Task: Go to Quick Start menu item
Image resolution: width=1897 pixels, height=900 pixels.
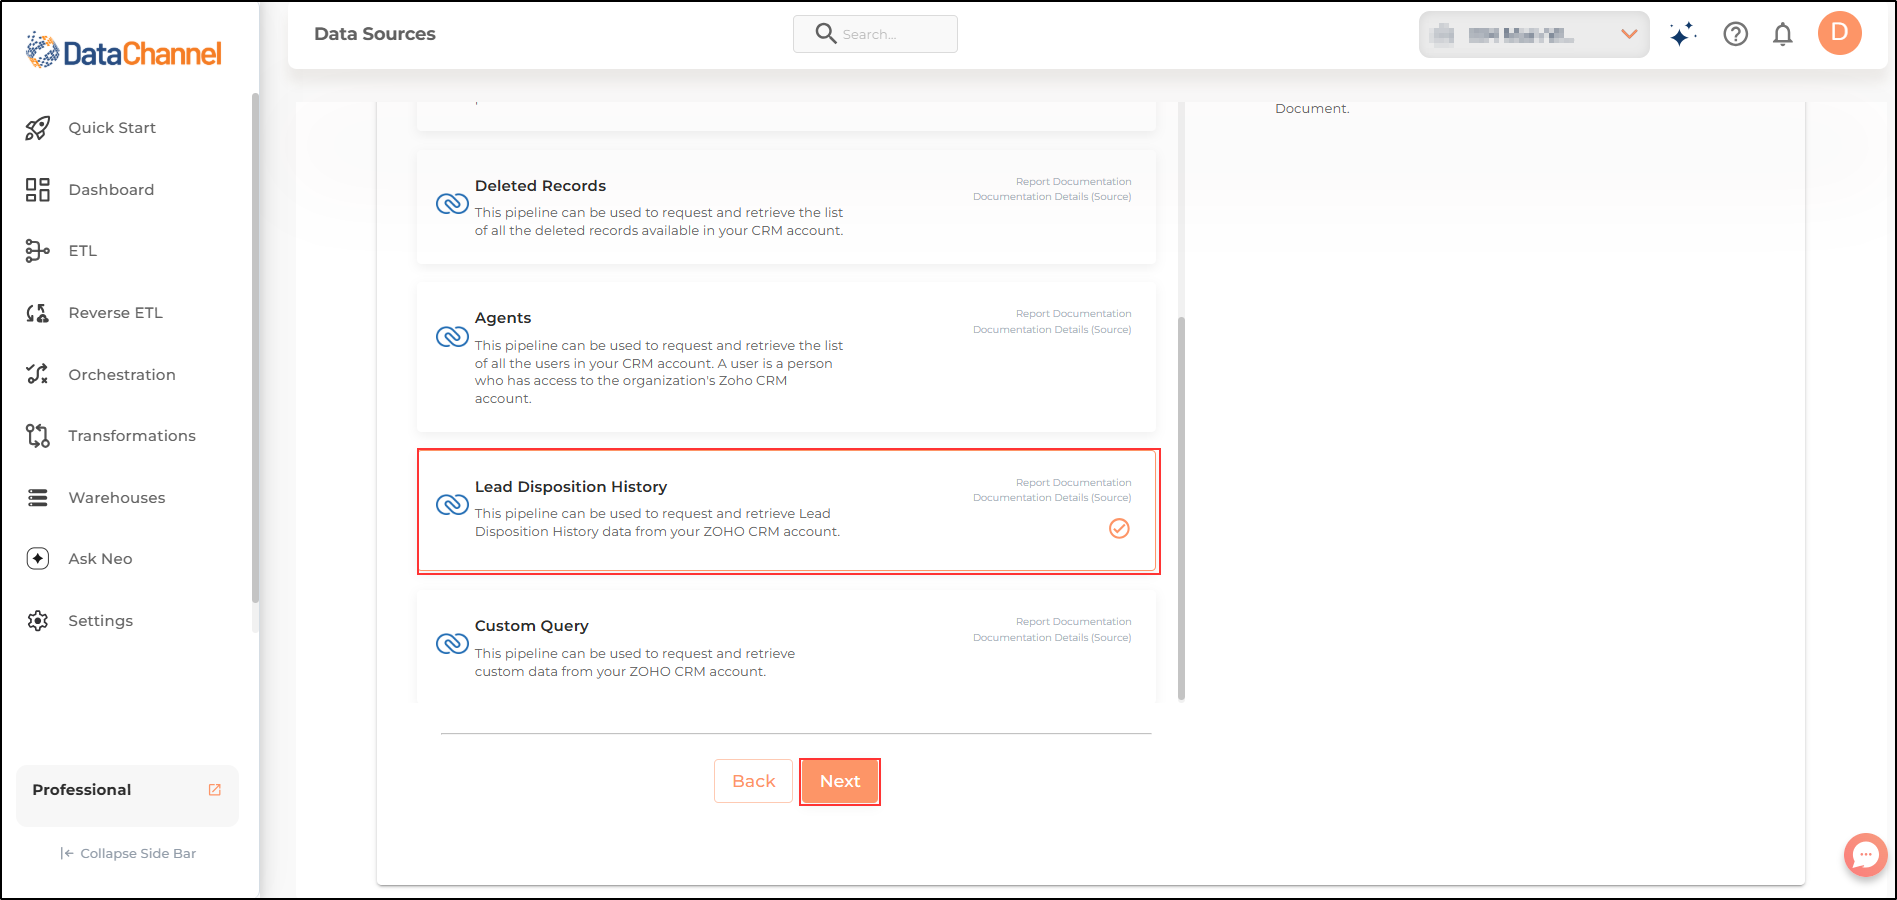Action: (112, 128)
